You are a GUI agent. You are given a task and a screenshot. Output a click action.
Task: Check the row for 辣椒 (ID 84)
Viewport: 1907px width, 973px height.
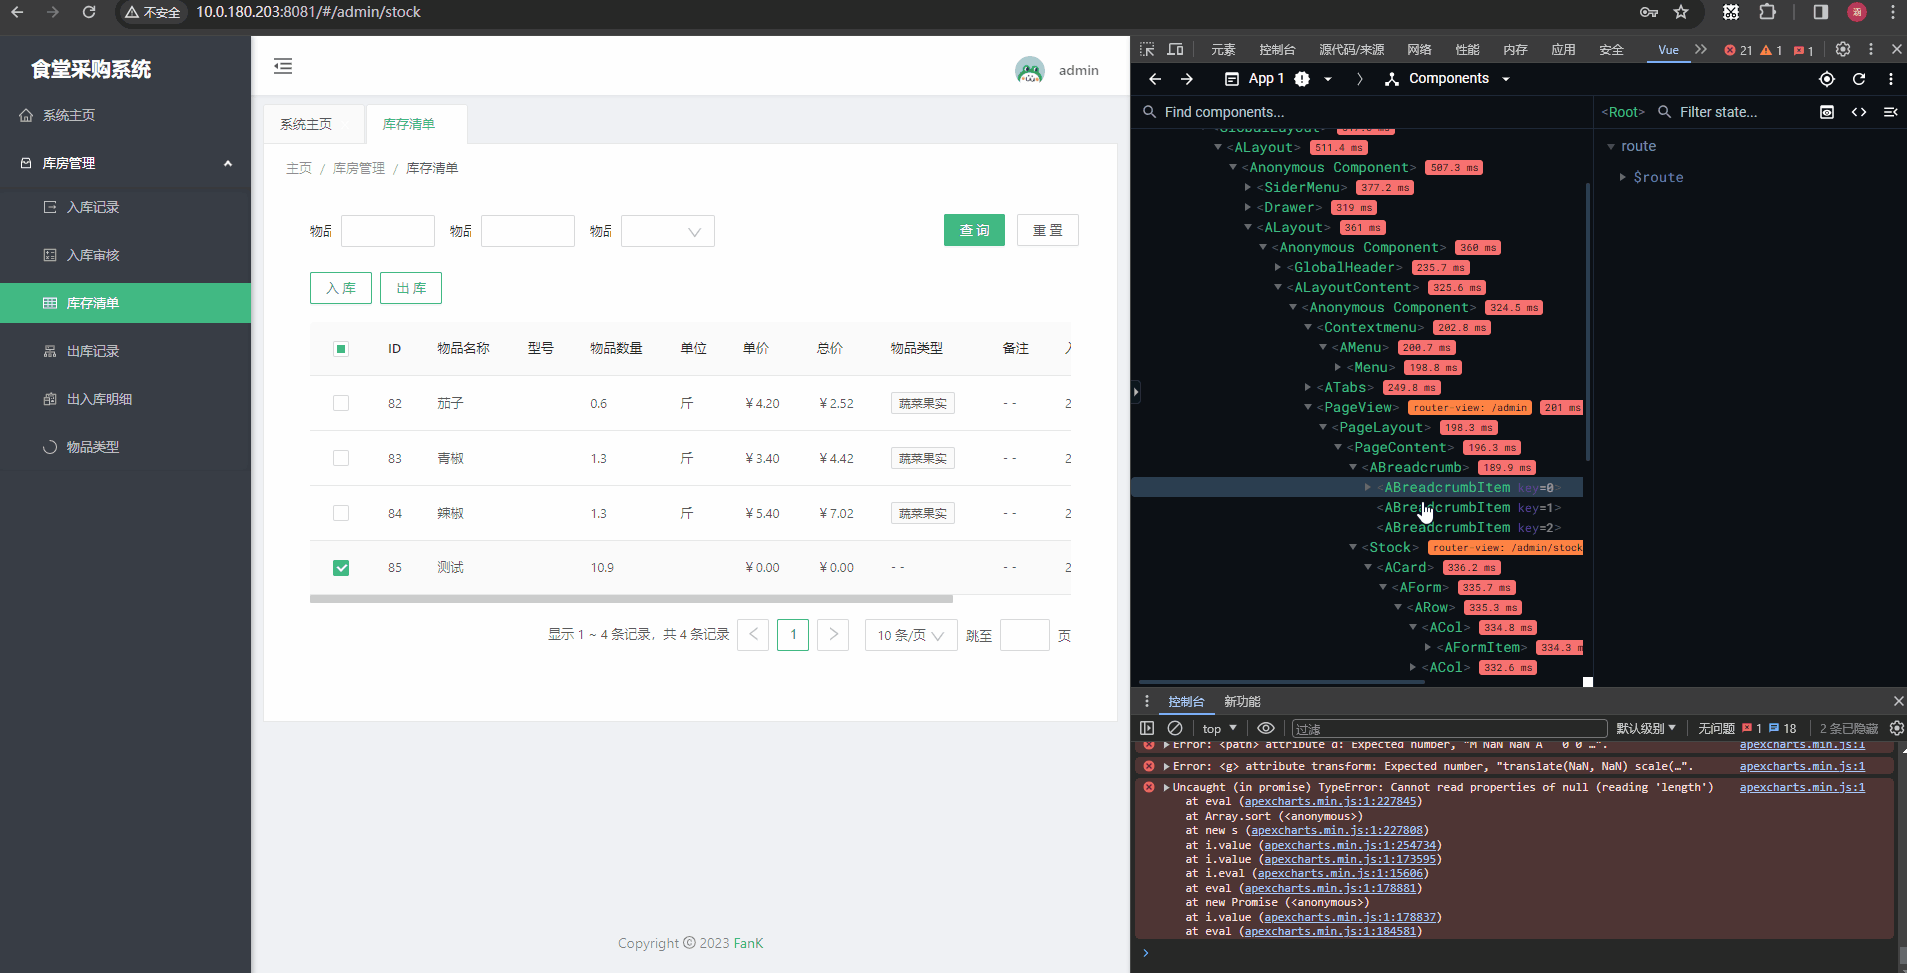(341, 513)
